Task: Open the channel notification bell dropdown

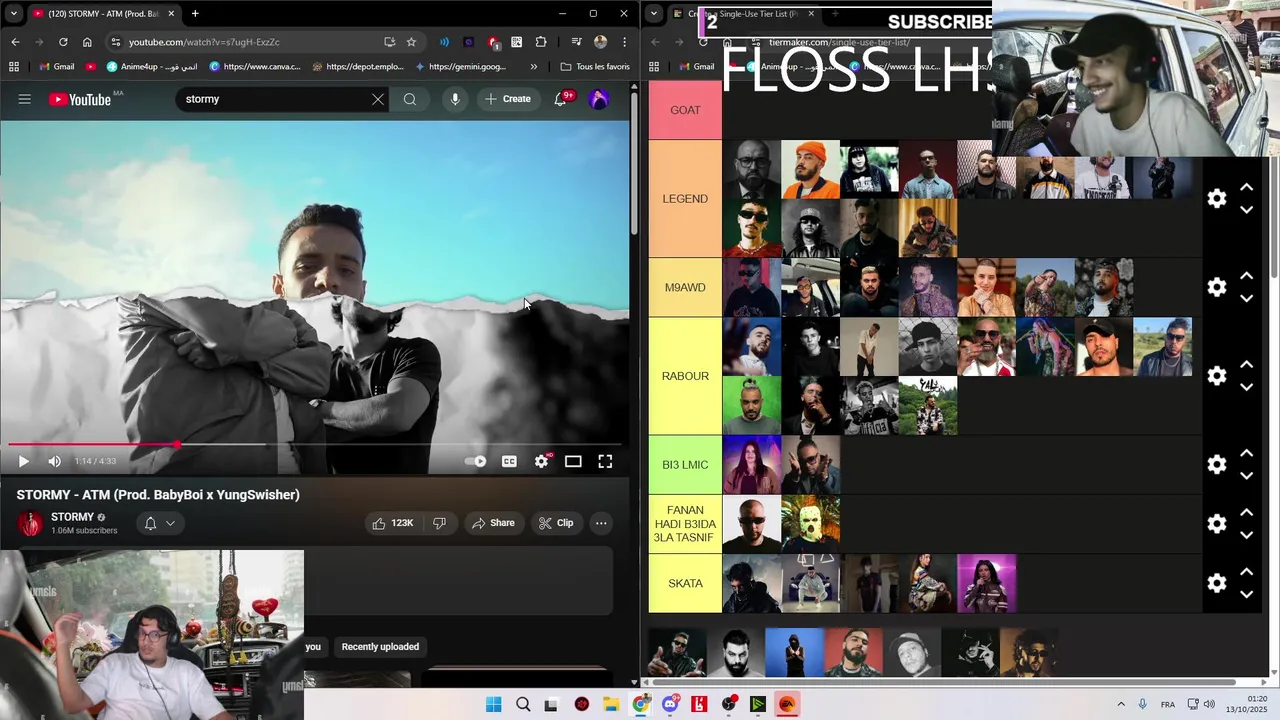Action: (159, 523)
